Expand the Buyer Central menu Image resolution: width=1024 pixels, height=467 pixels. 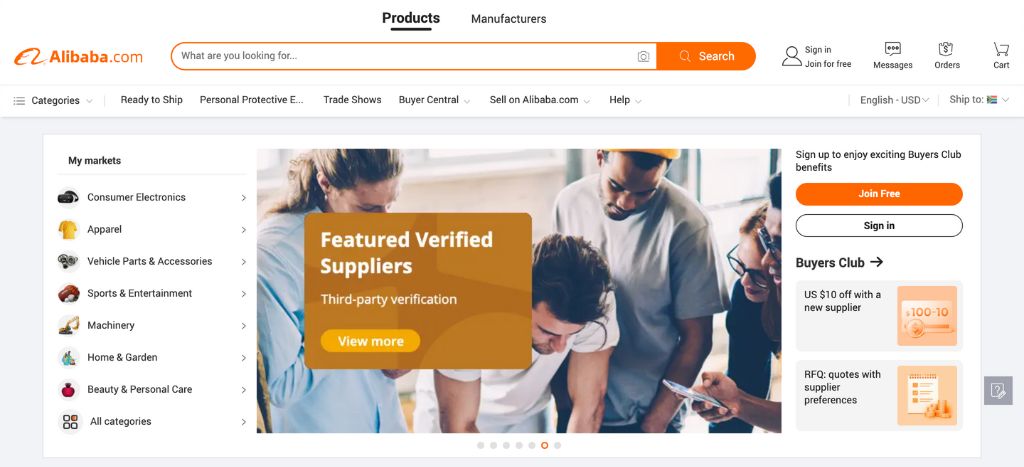434,100
